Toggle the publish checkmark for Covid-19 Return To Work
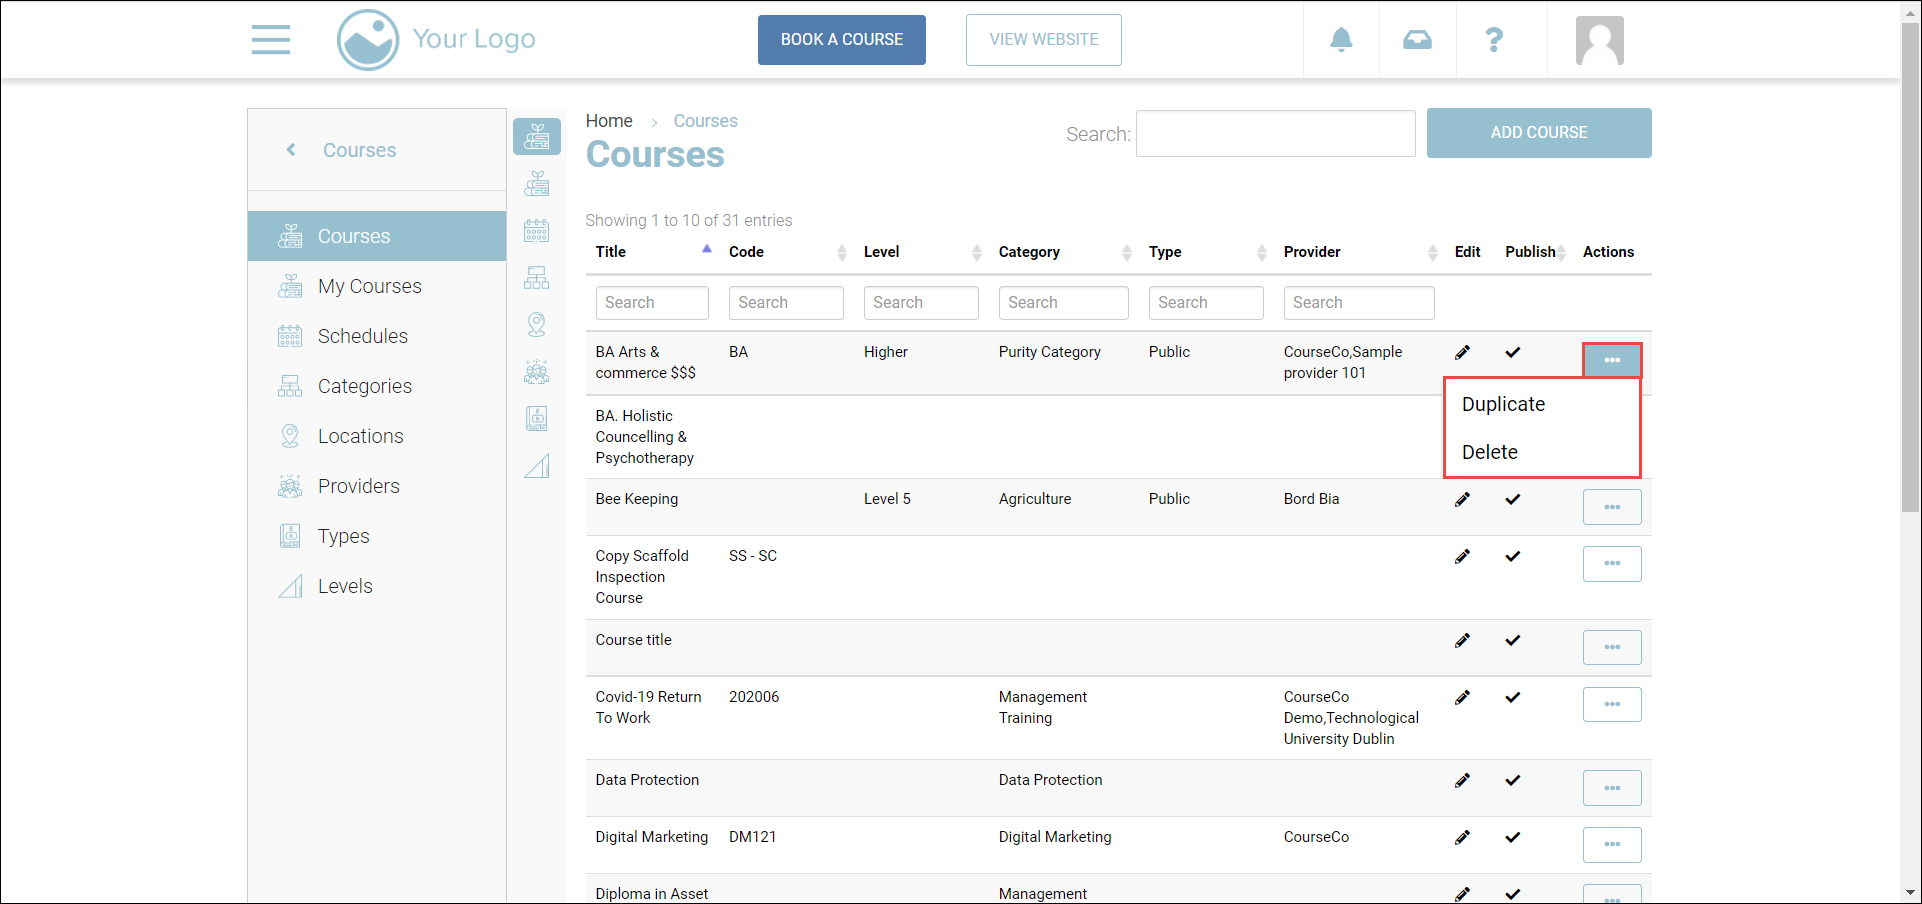 pos(1512,697)
